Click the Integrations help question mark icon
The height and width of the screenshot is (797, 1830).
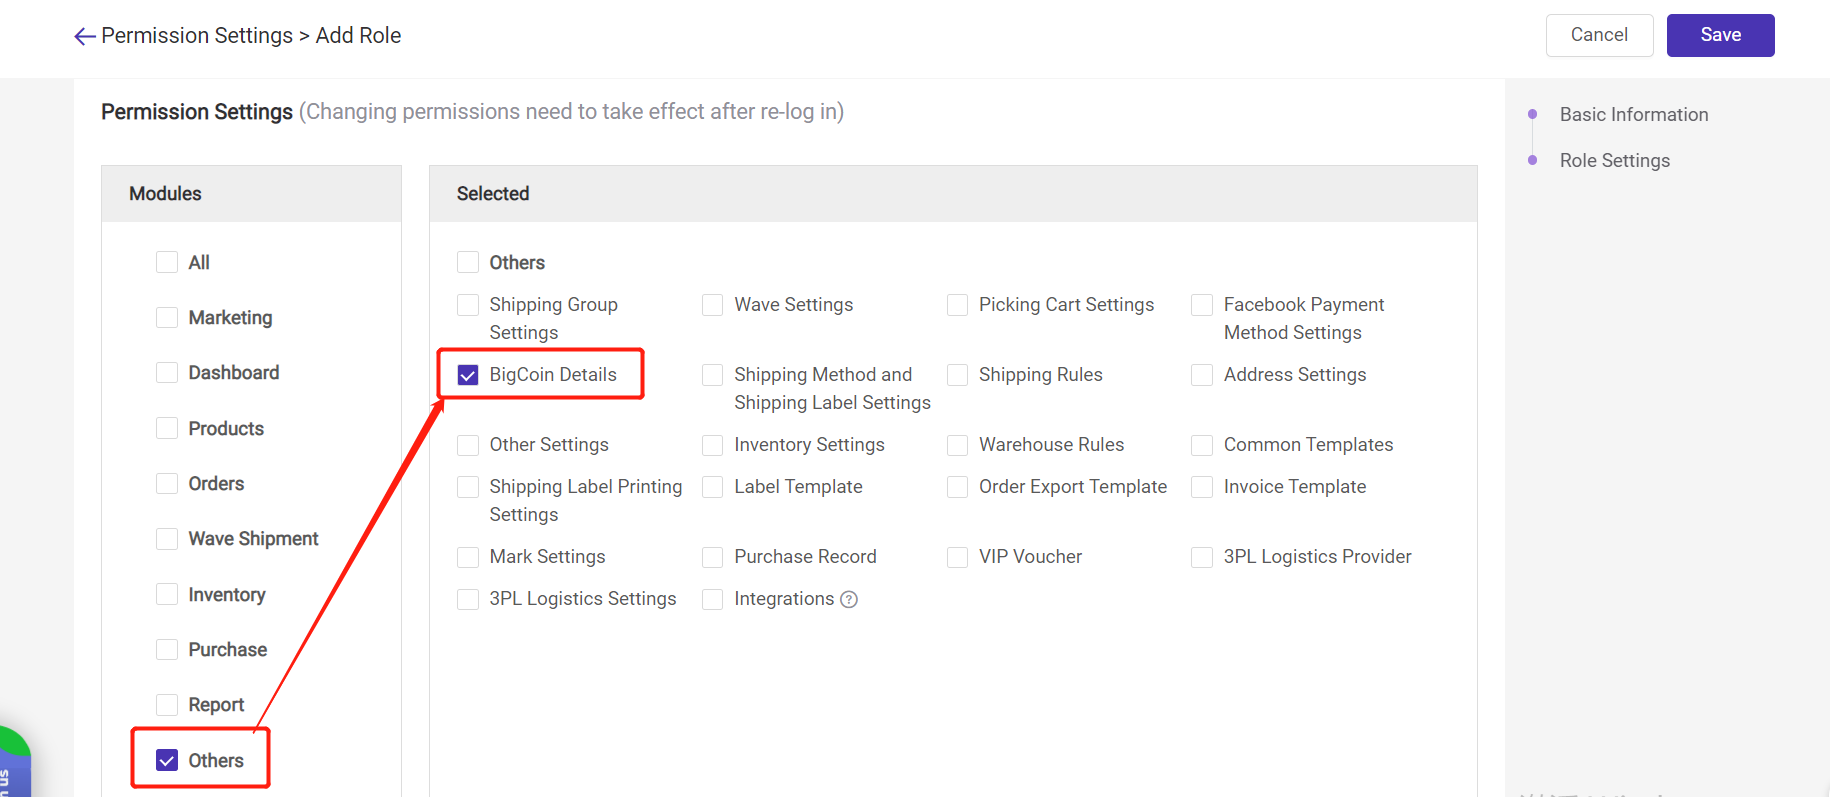click(x=849, y=599)
